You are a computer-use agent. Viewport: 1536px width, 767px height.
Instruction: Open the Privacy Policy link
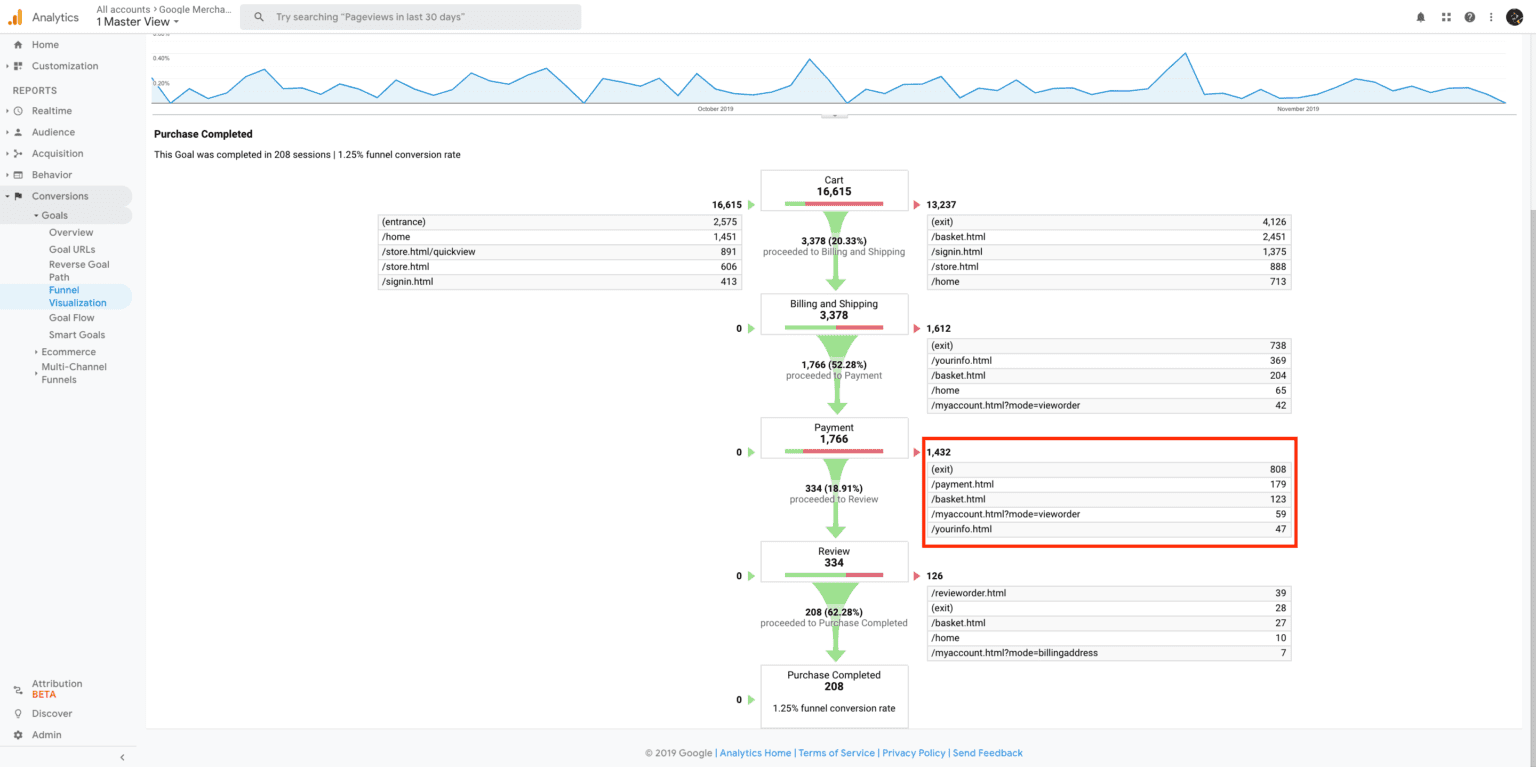914,753
